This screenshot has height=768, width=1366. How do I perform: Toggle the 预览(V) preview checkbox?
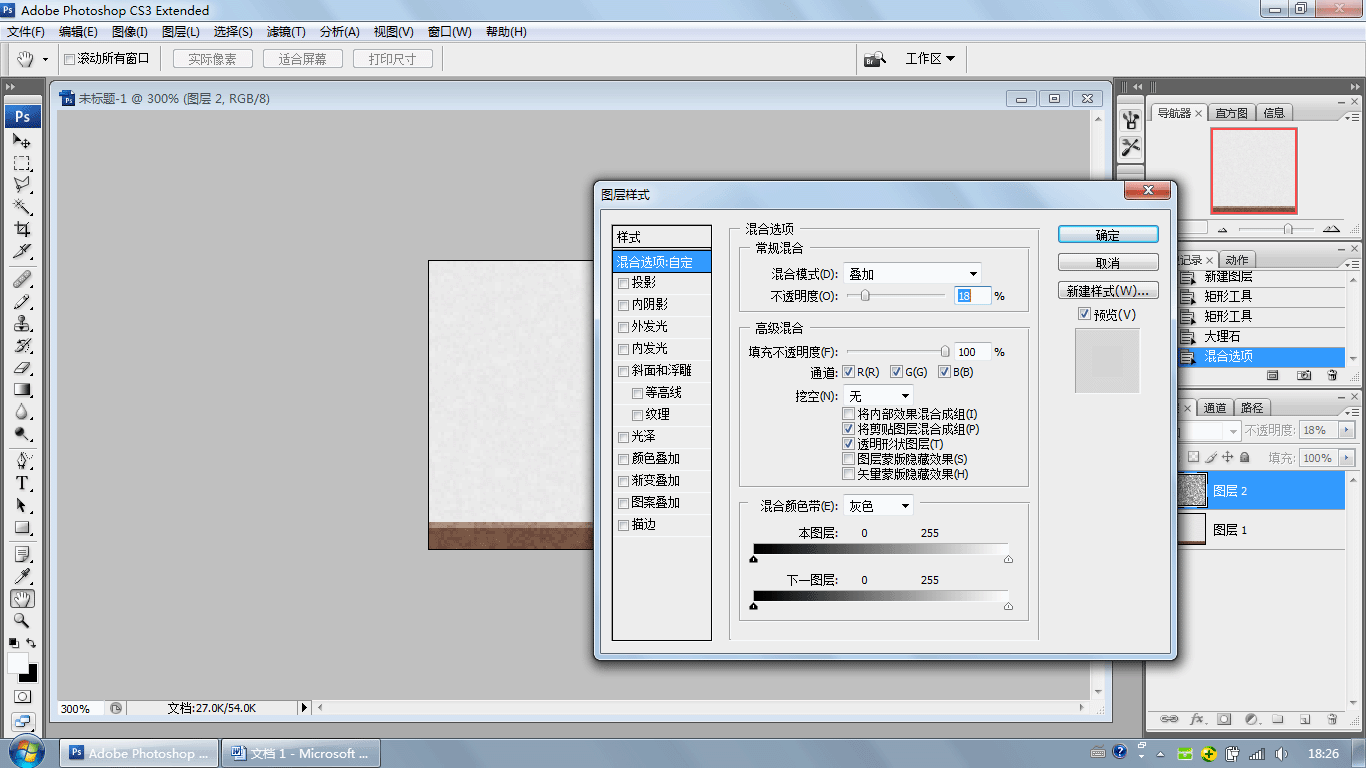pyautogui.click(x=1085, y=314)
